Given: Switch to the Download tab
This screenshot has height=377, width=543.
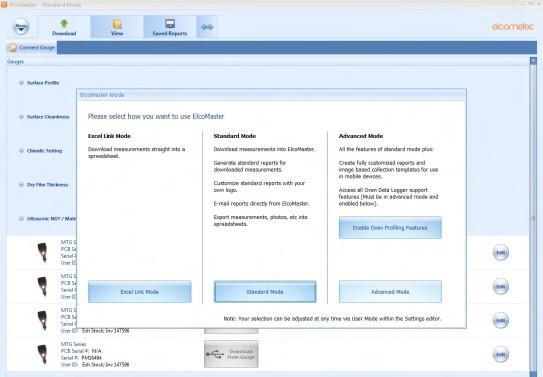Looking at the screenshot, I should 64,27.
